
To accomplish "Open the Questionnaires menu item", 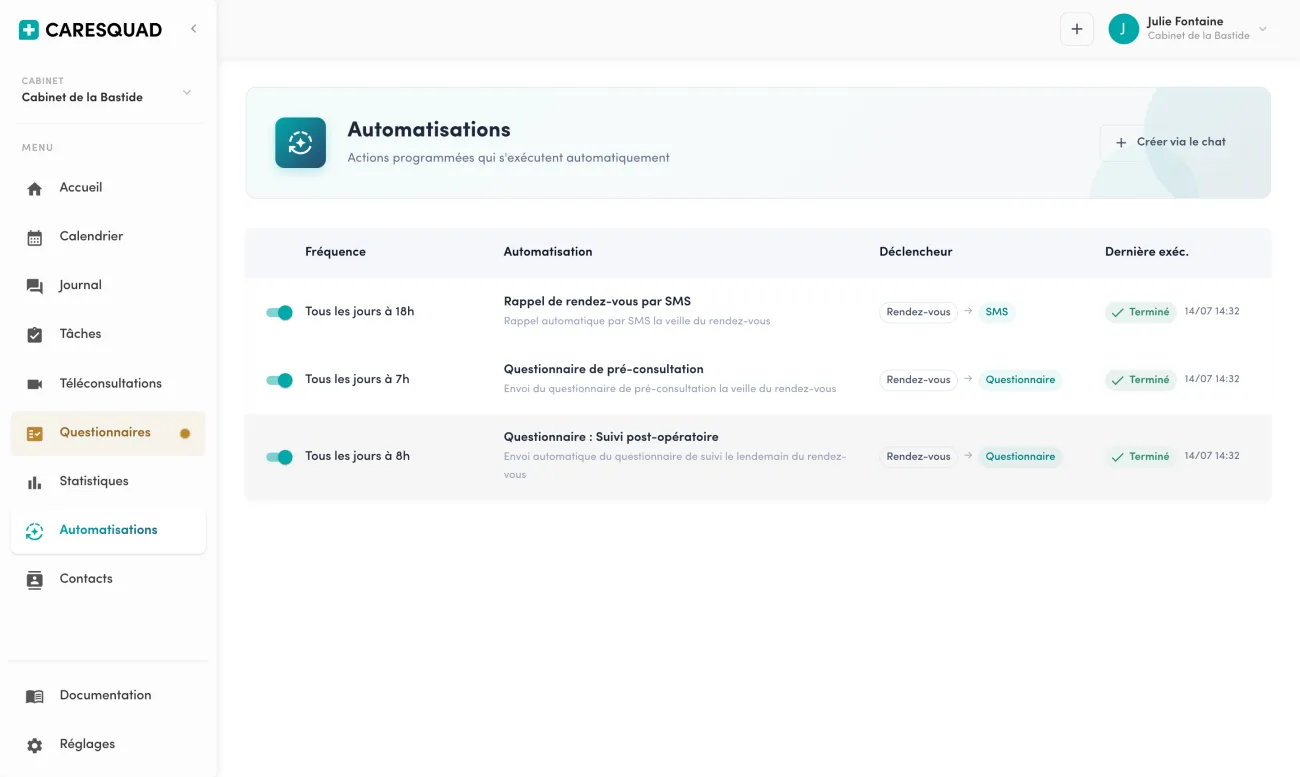I will (x=108, y=433).
